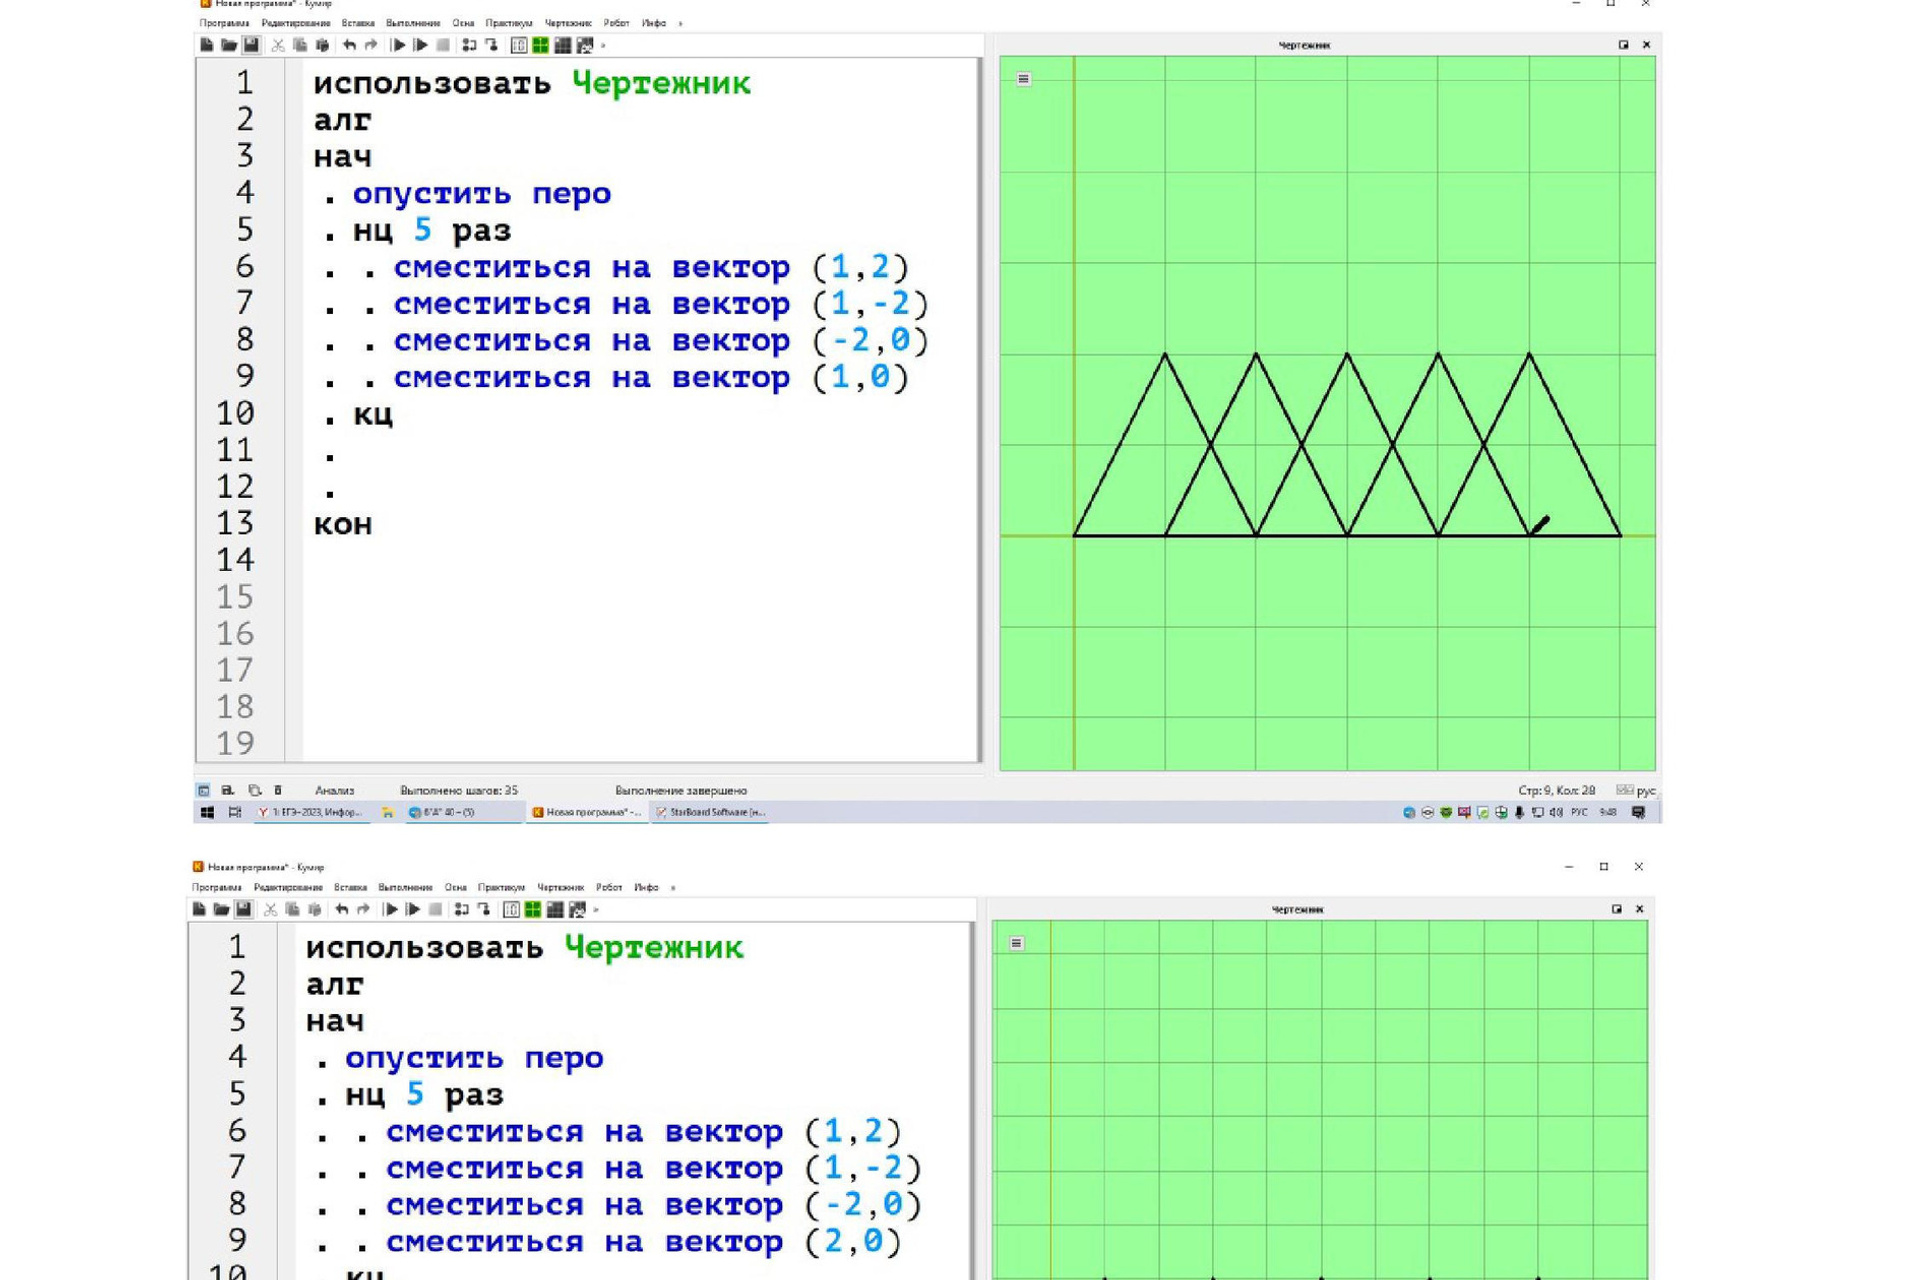1920x1280 pixels.
Task: Open the Вставка menu in top window
Action: 357,23
